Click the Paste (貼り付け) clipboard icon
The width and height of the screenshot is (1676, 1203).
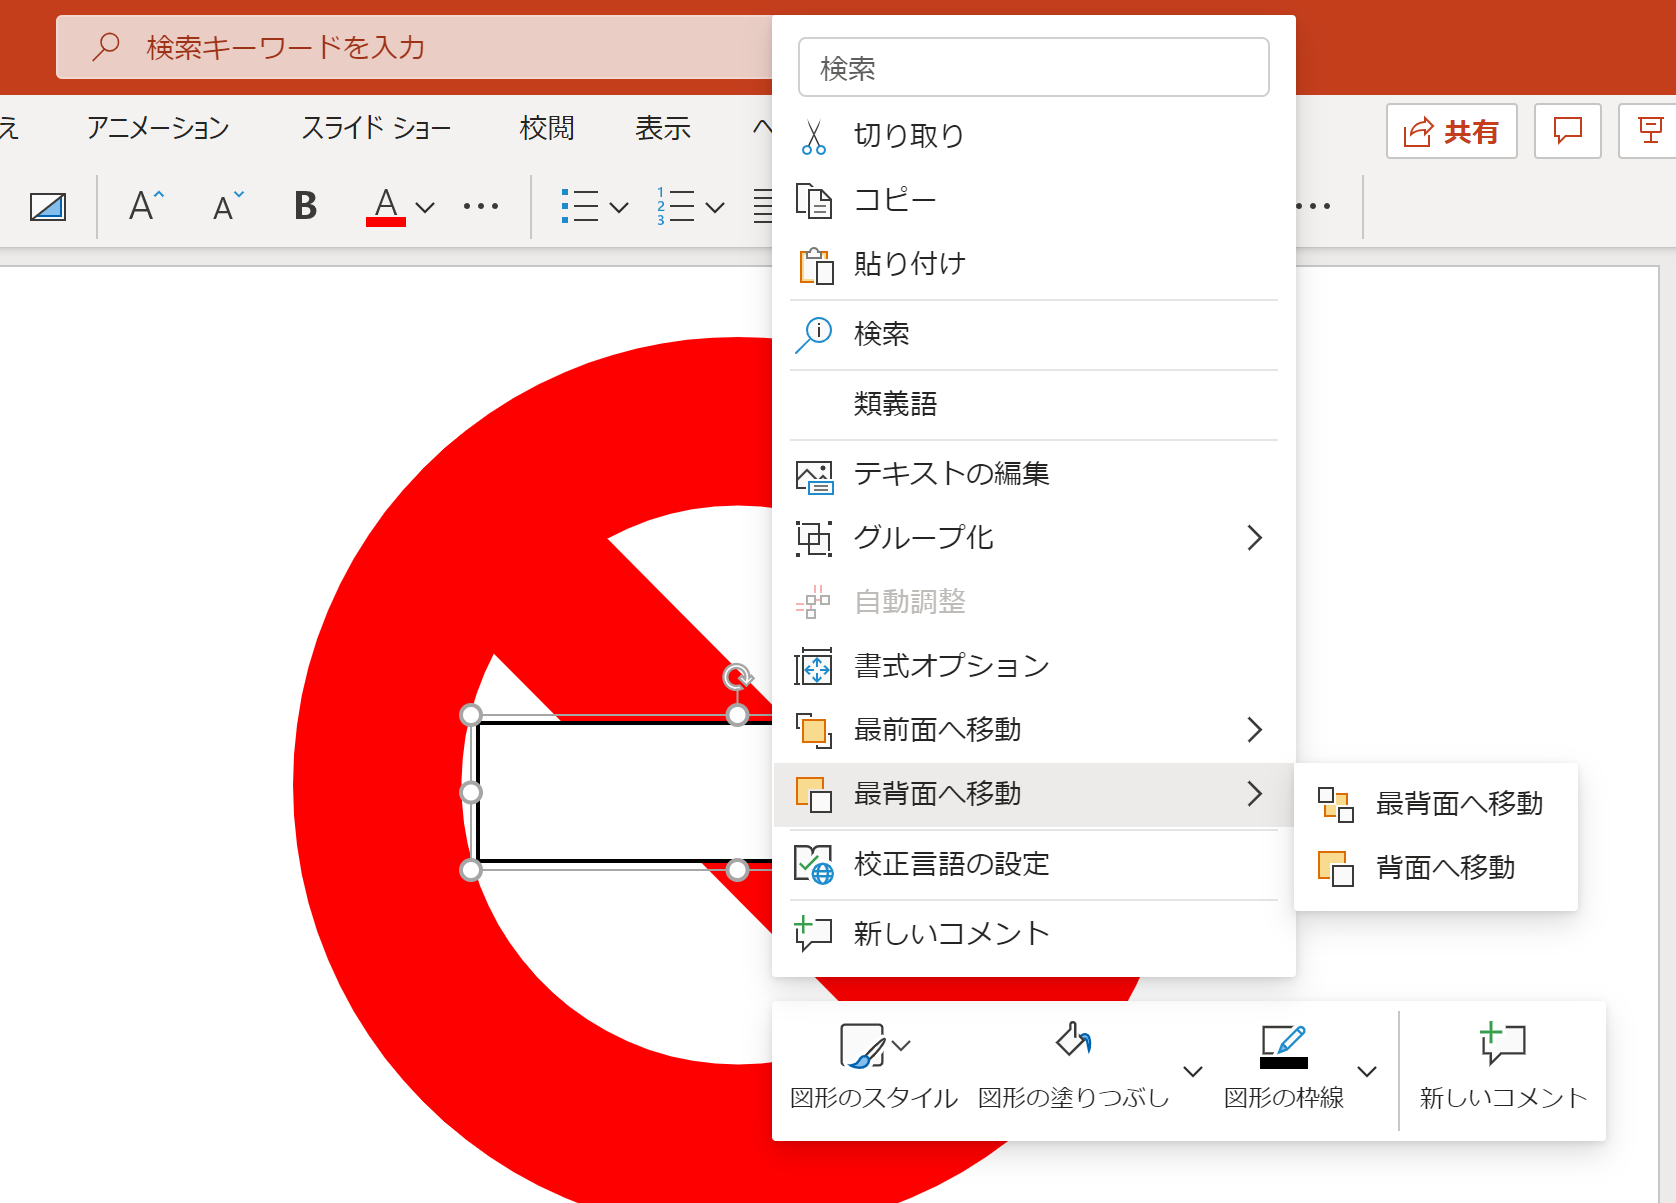pos(816,265)
